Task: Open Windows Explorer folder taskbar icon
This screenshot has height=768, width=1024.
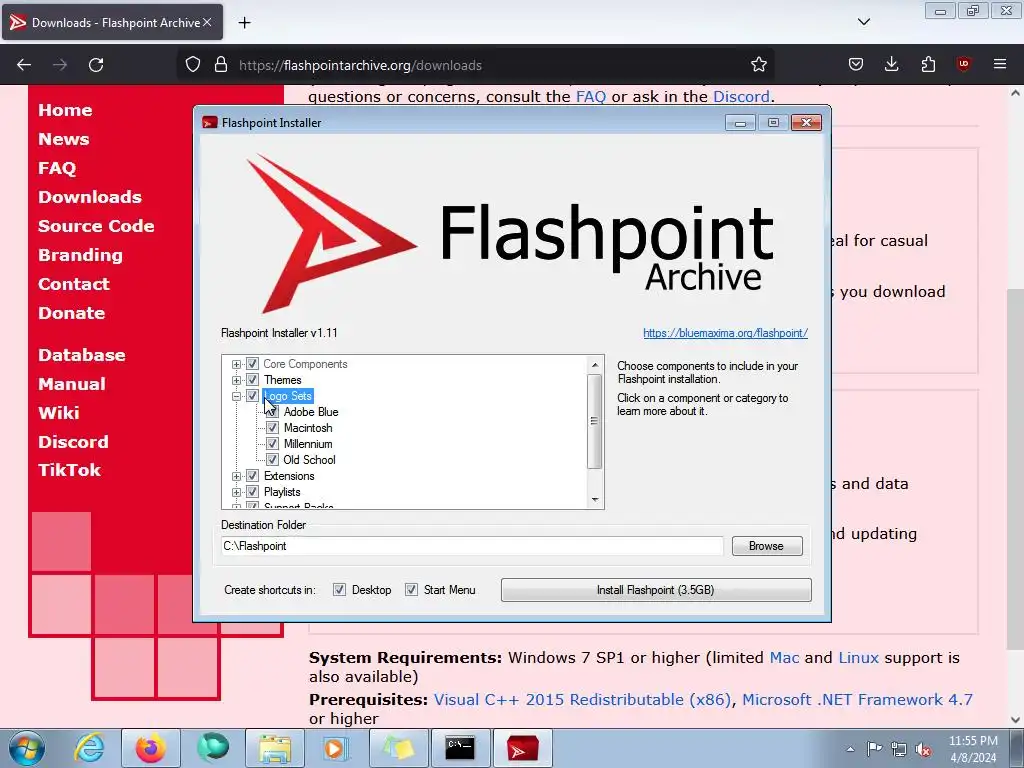Action: coord(275,748)
